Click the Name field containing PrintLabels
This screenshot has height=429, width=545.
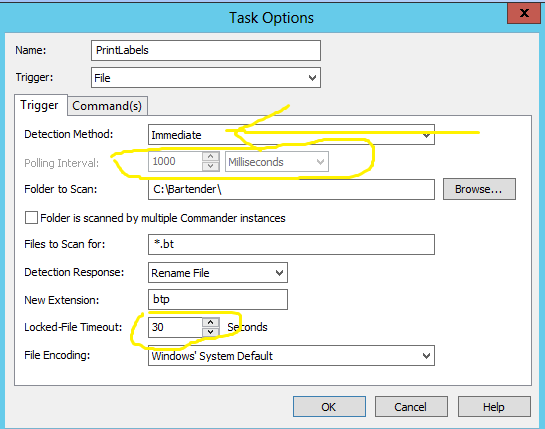[x=206, y=50]
